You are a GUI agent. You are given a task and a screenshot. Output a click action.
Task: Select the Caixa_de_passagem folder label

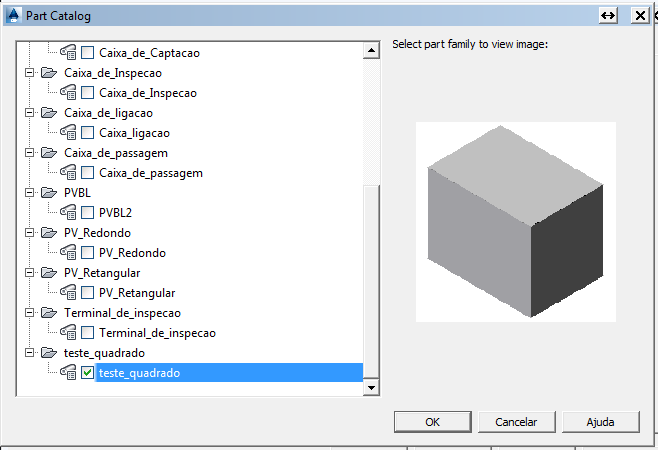pyautogui.click(x=116, y=153)
